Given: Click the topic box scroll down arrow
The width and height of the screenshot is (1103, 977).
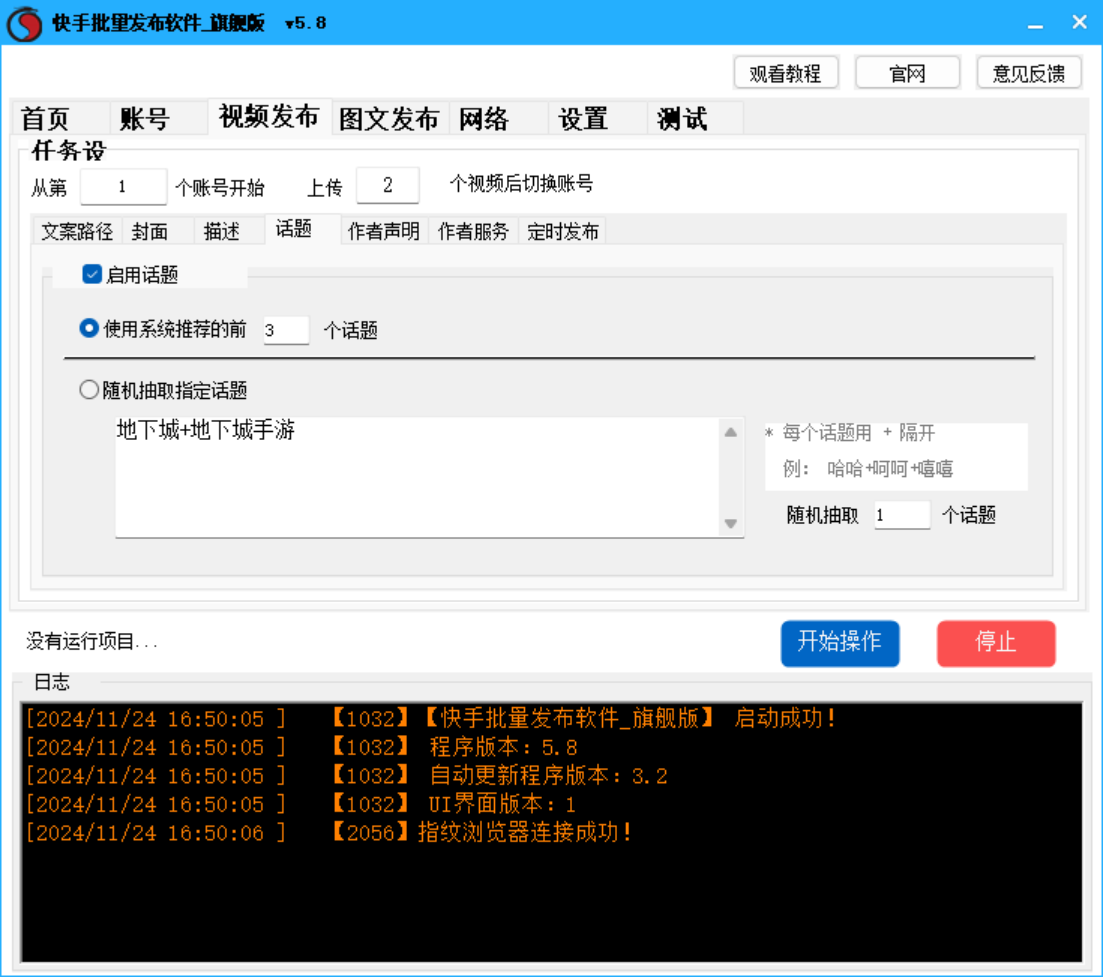Looking at the screenshot, I should click(731, 523).
